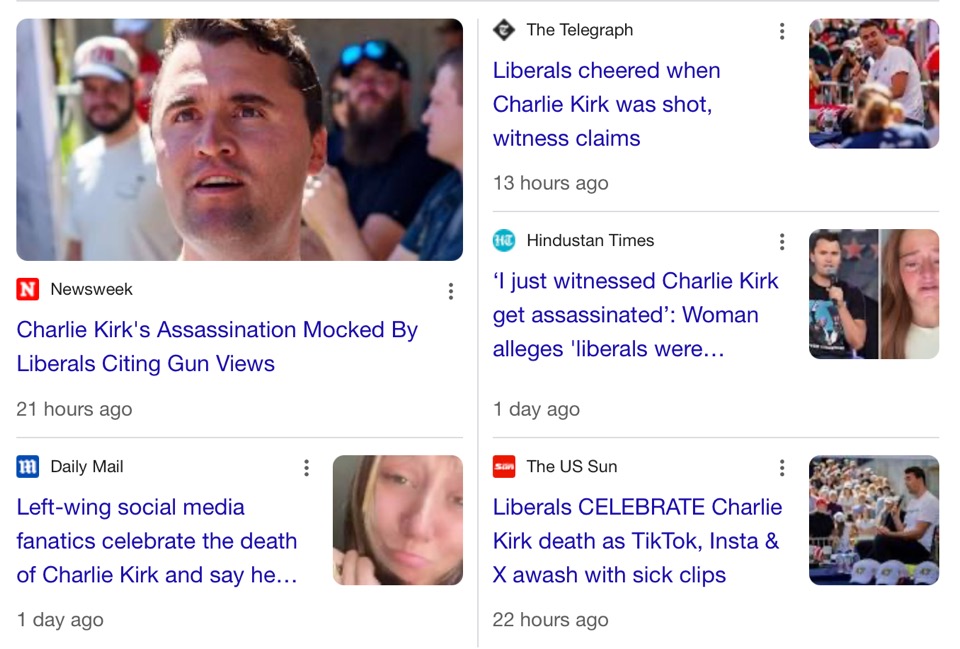Click The US Sun article thumbnail
The width and height of the screenshot is (960, 649).
[x=874, y=520]
